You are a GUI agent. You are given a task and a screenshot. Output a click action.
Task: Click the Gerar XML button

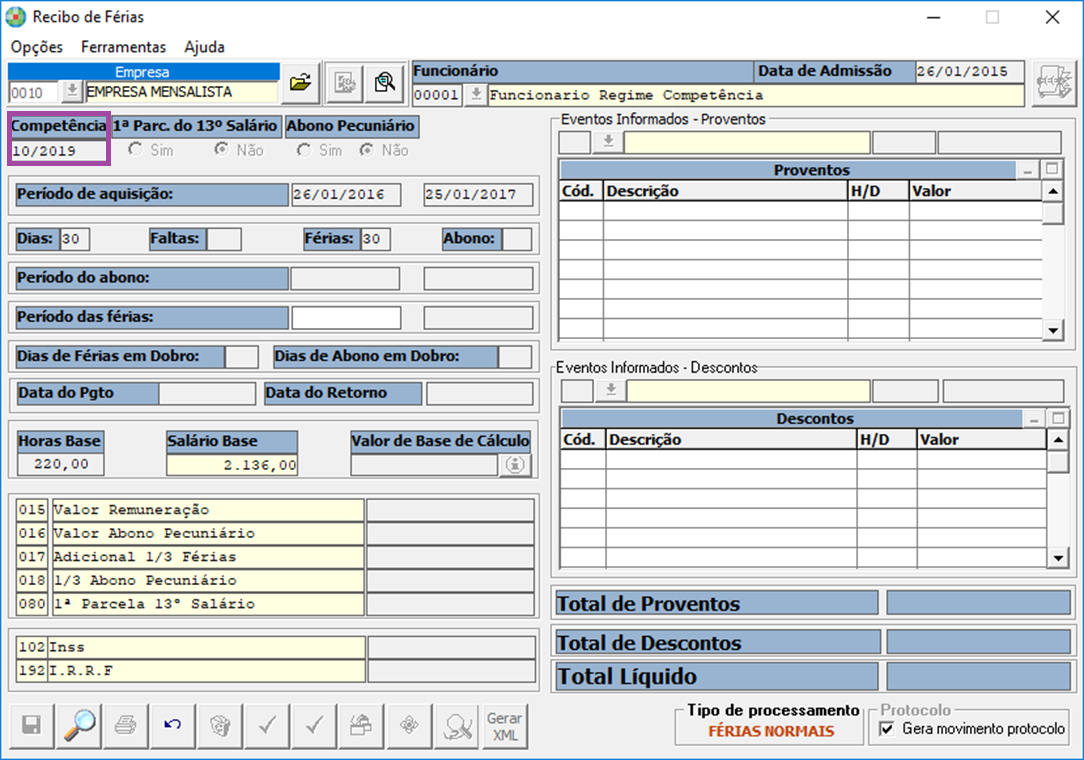point(505,725)
